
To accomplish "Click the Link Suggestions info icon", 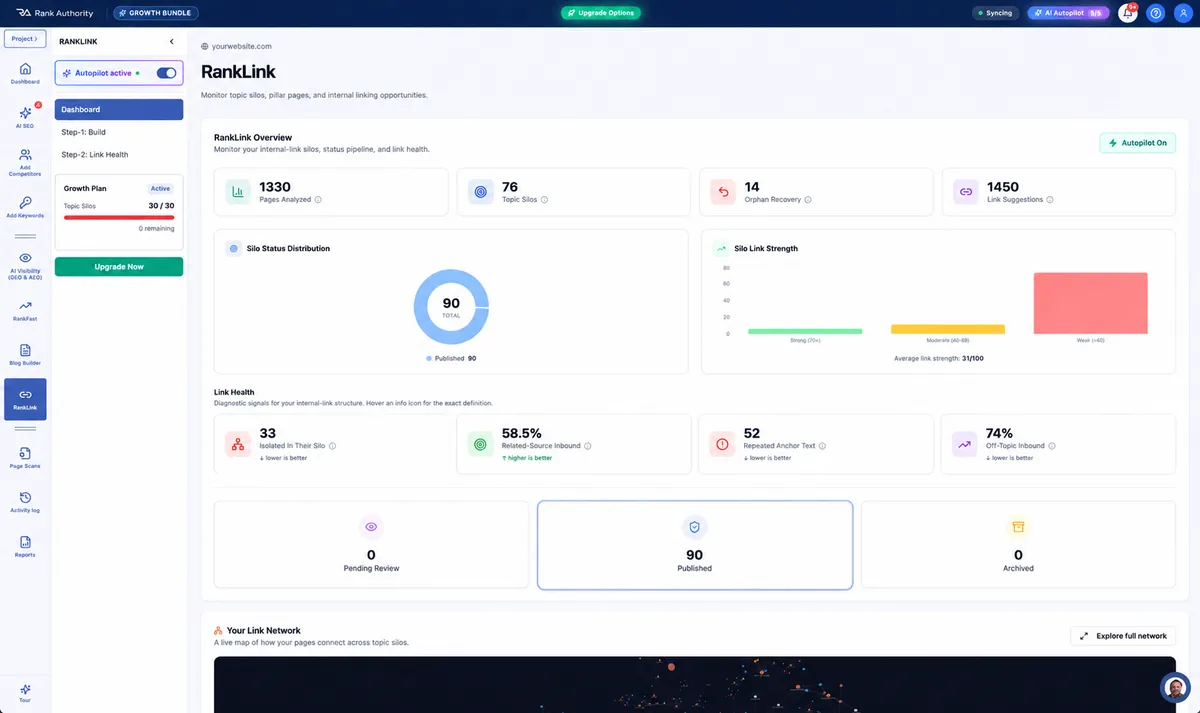I will pos(1050,200).
